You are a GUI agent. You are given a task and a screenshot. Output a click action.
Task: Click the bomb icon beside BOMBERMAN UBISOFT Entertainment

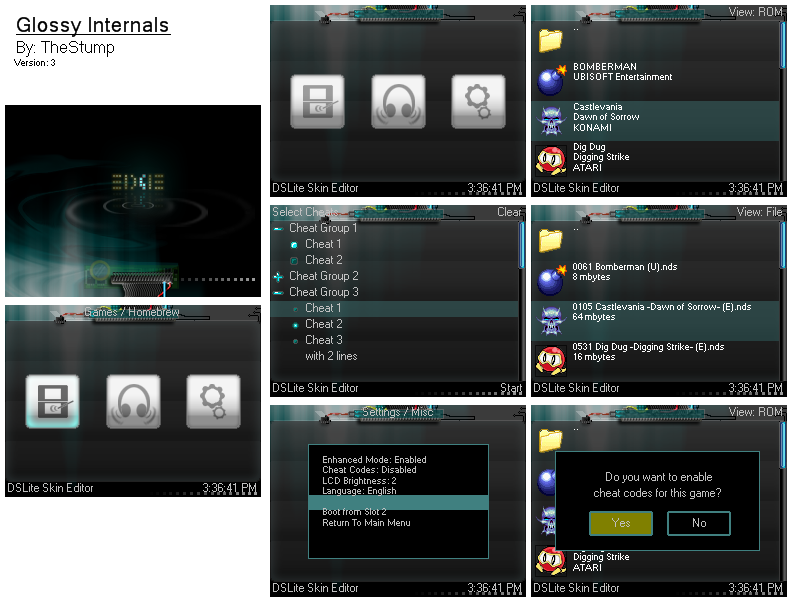pyautogui.click(x=551, y=80)
